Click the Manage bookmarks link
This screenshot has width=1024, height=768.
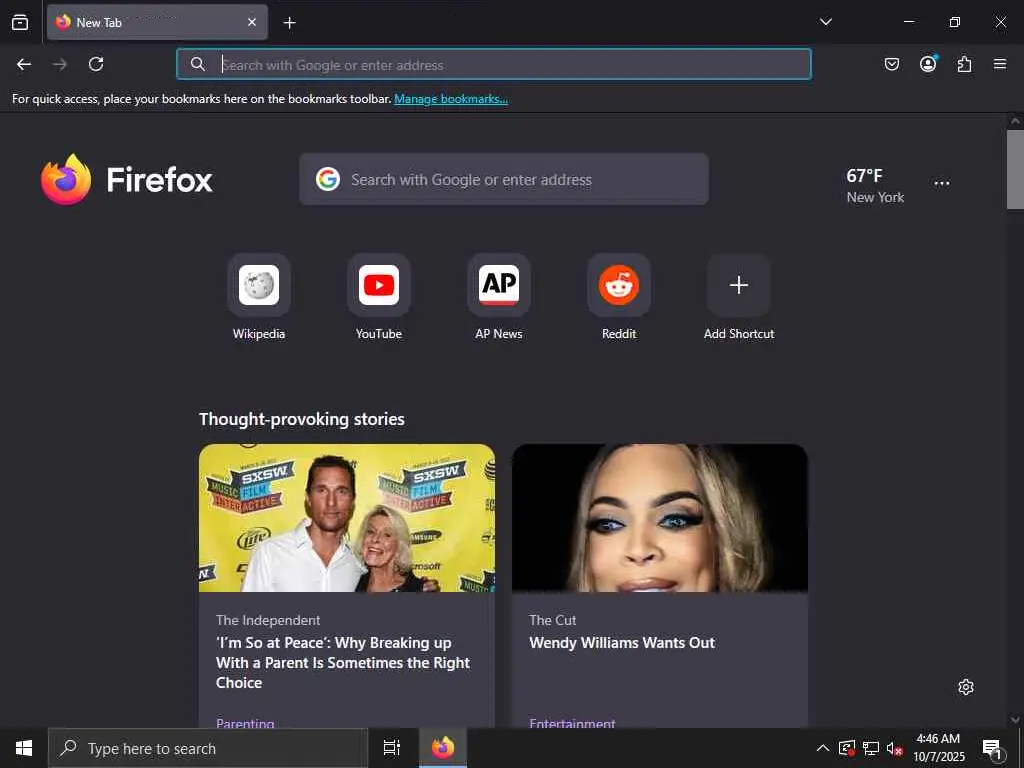(451, 99)
